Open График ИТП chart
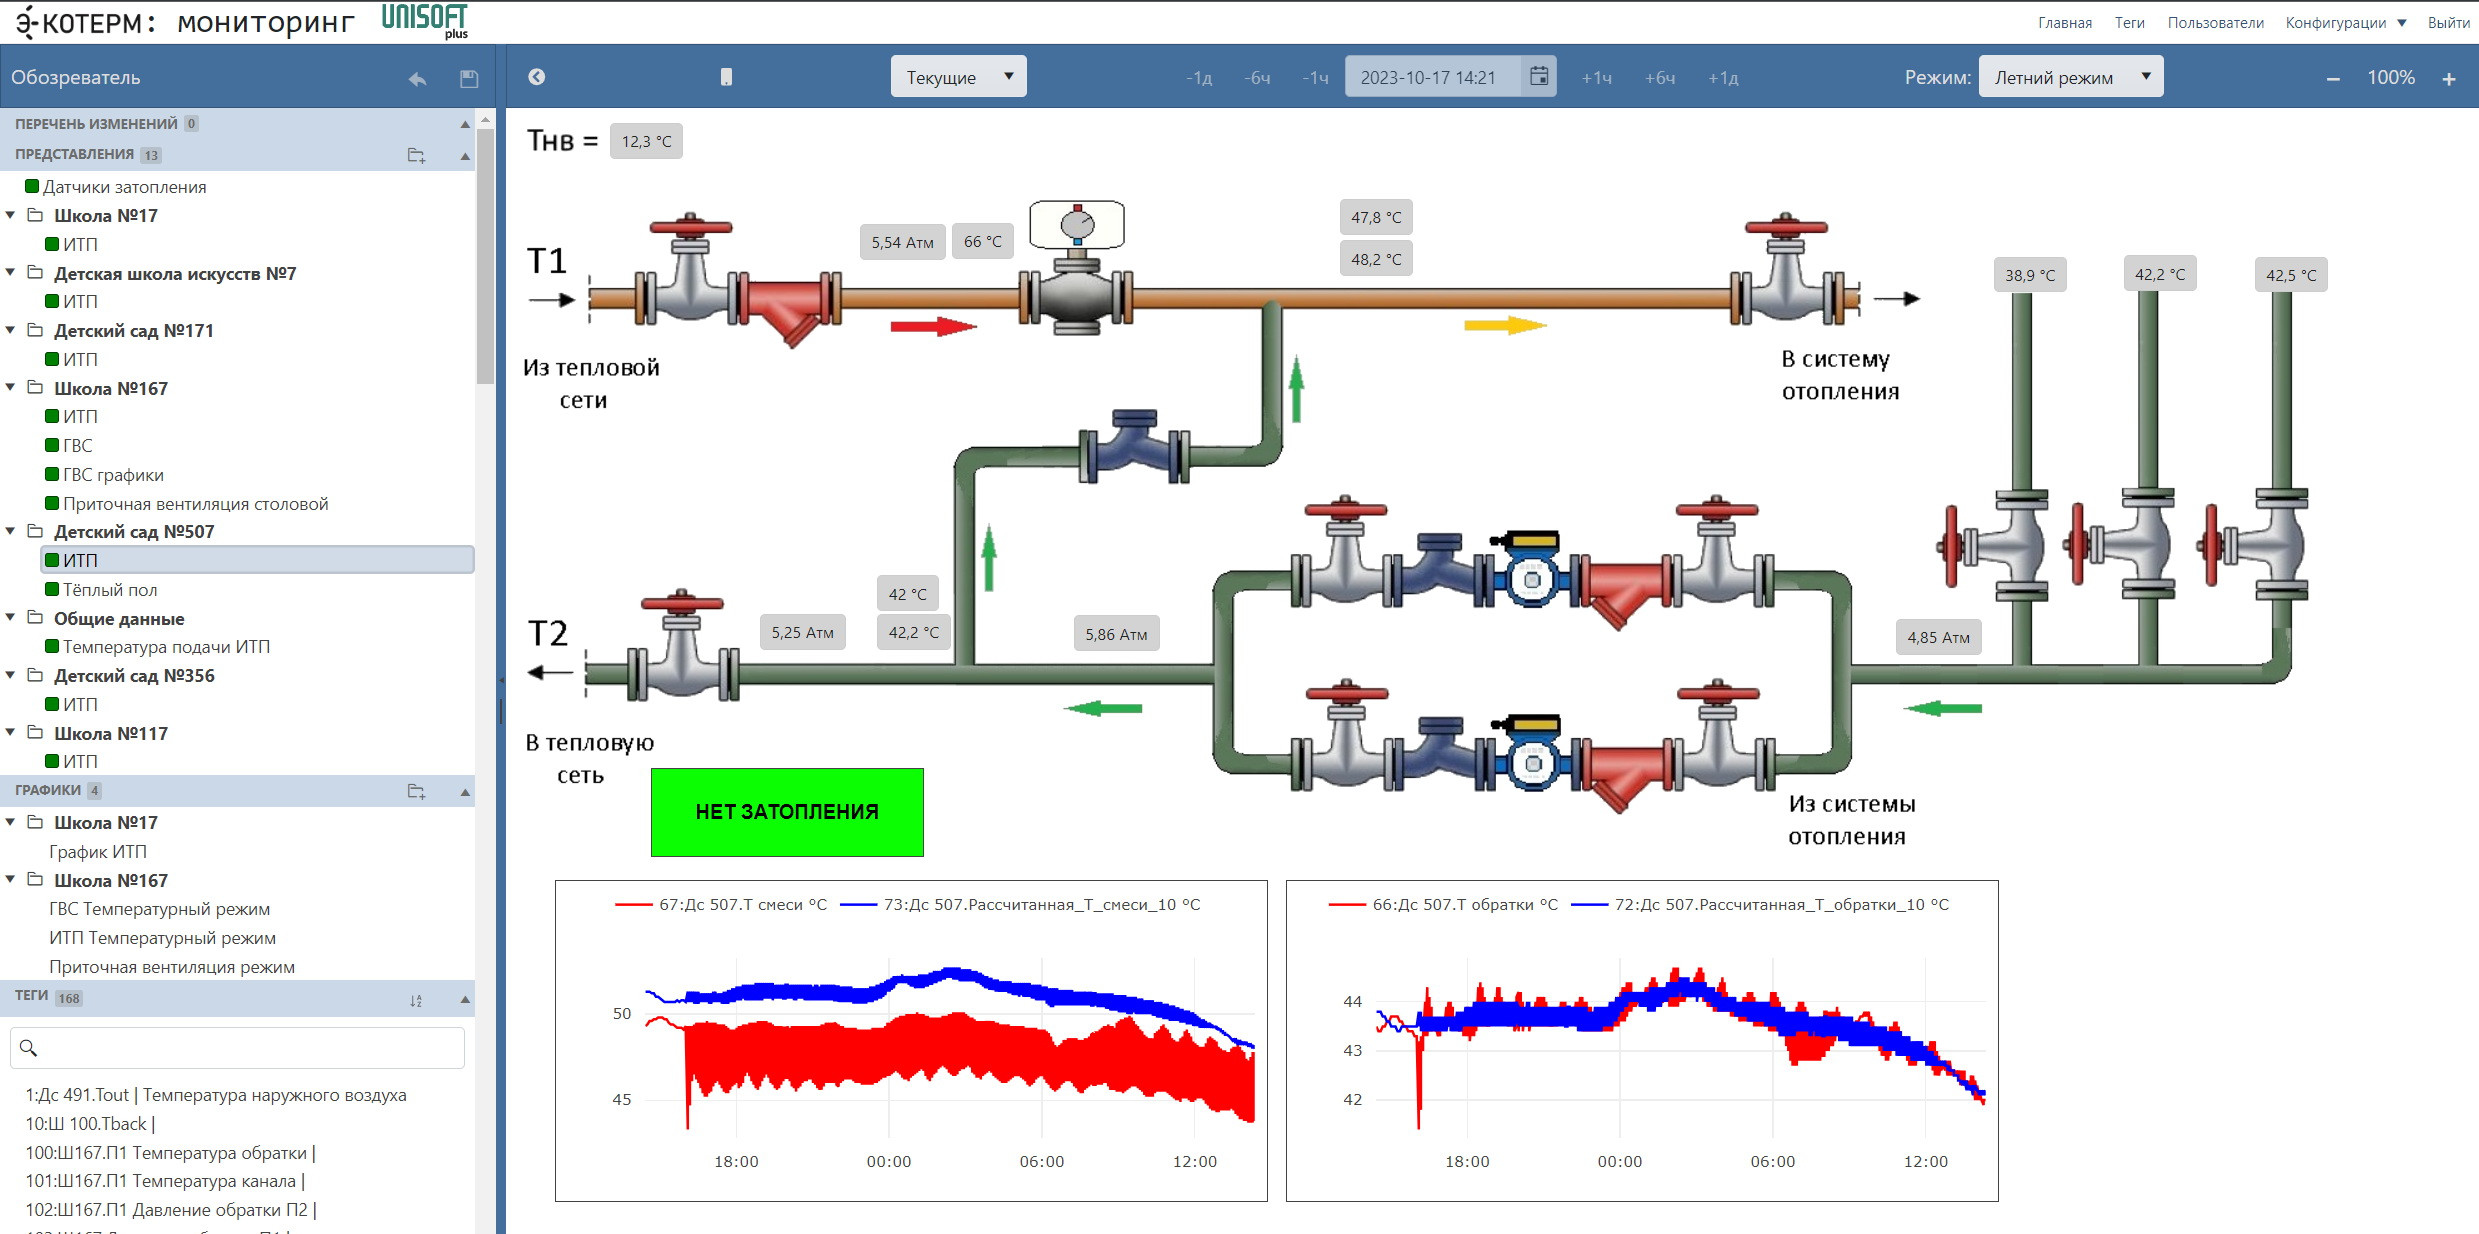This screenshot has height=1234, width=2479. click(x=98, y=851)
